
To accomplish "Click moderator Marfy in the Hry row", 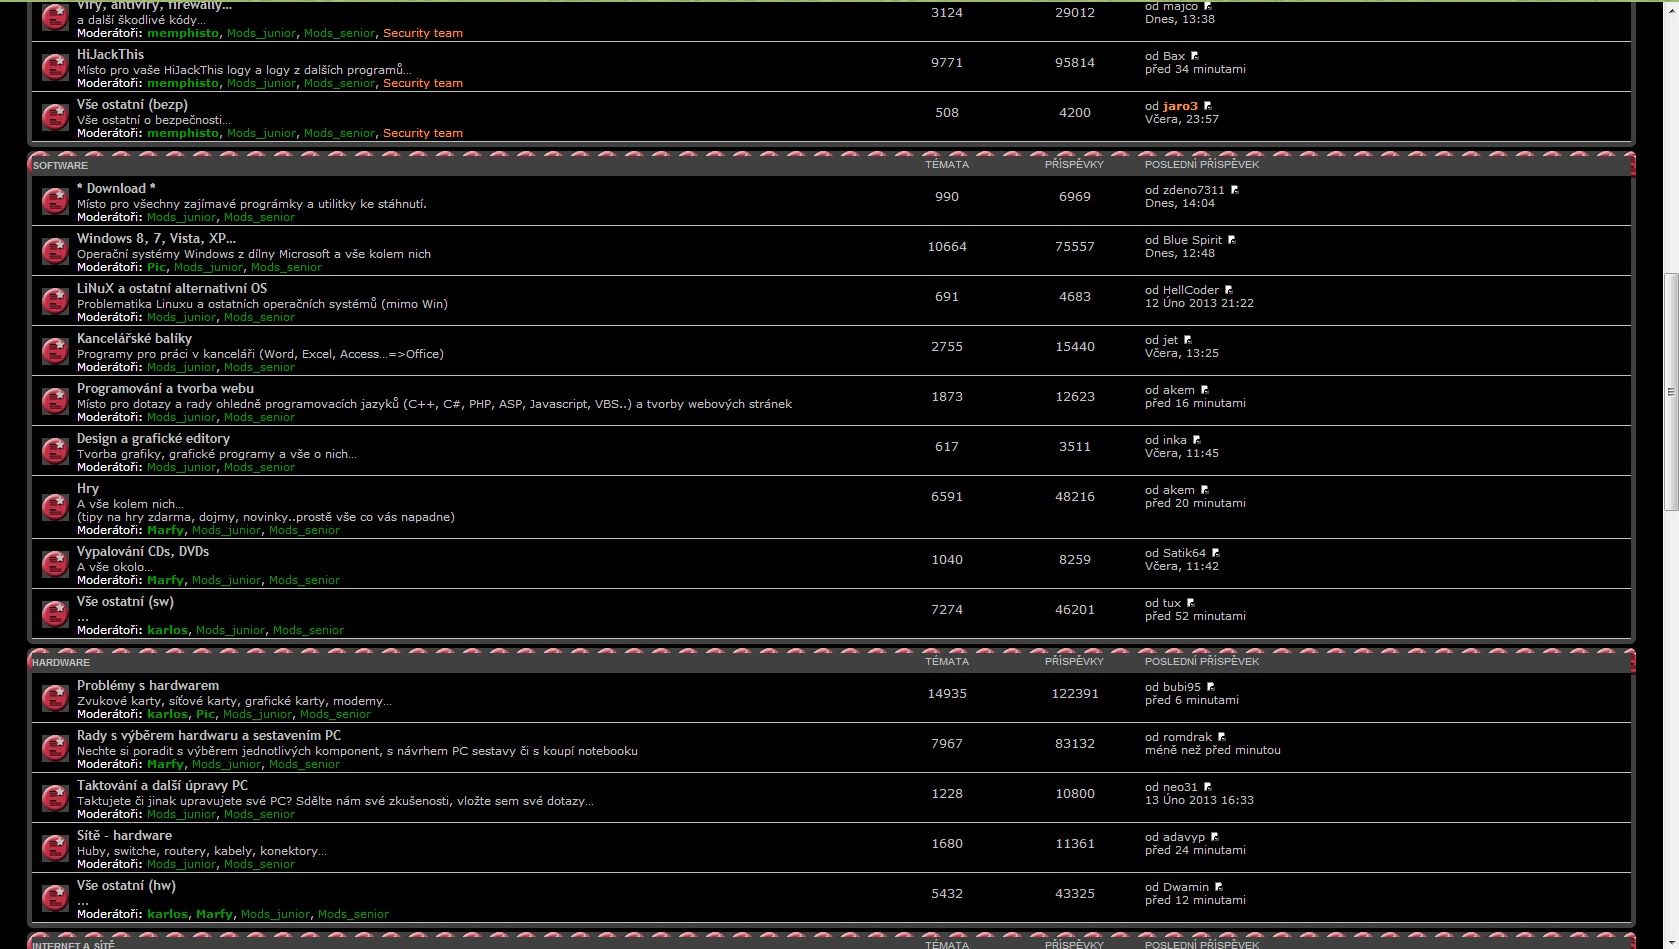I will coord(166,530).
